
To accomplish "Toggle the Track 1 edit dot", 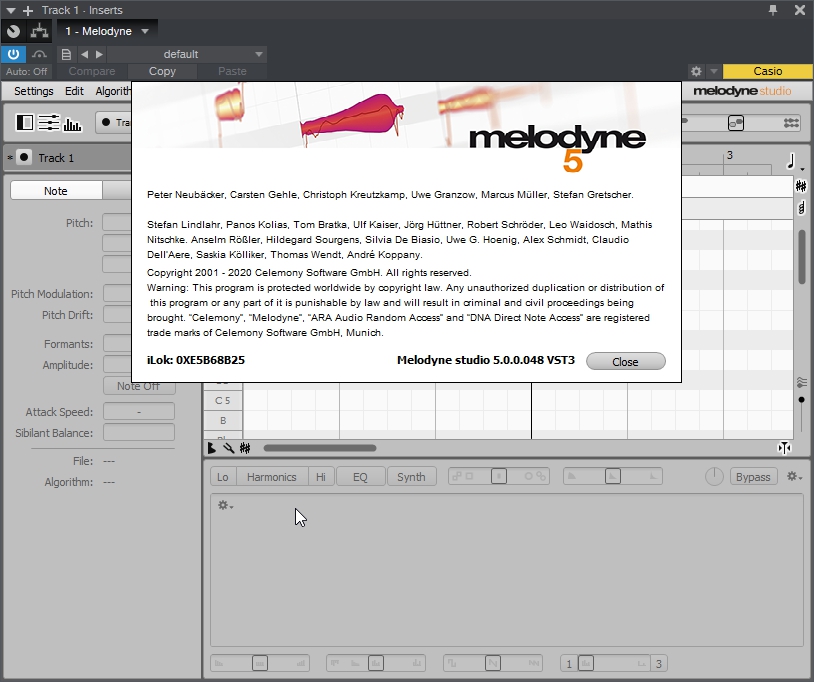I will [24, 157].
